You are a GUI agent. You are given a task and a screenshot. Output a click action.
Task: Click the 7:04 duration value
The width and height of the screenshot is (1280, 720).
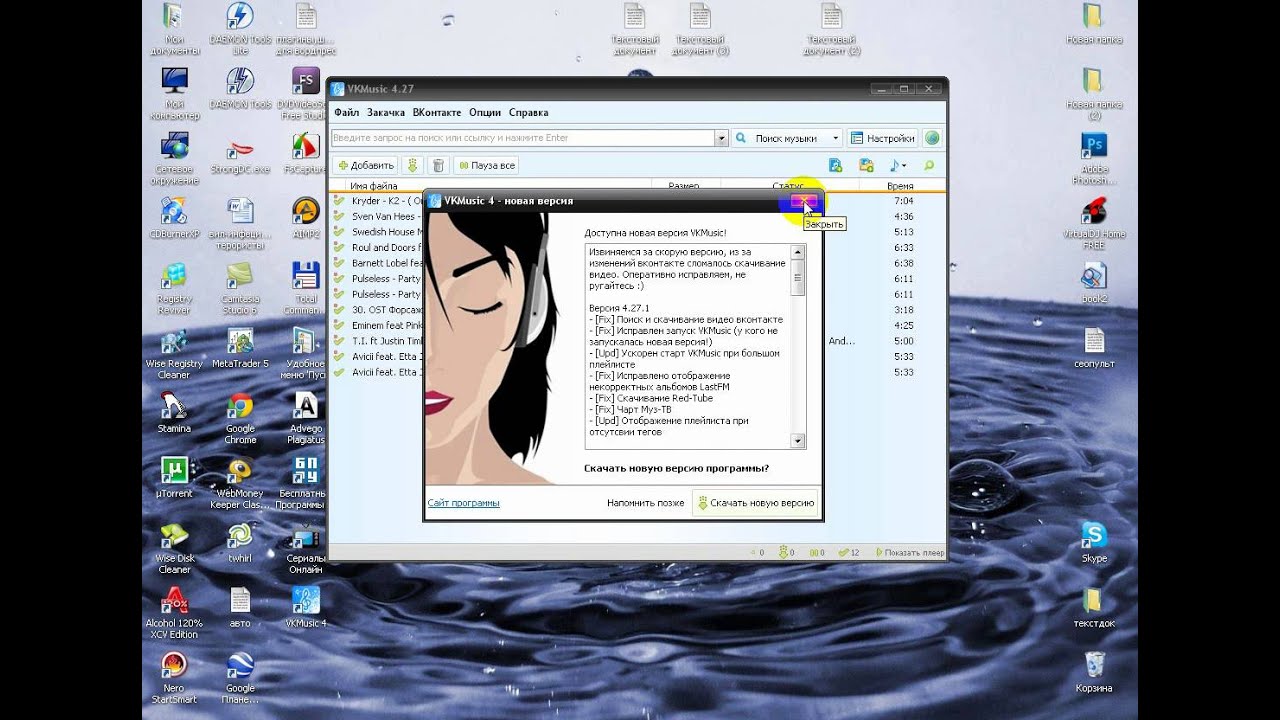[x=903, y=200]
